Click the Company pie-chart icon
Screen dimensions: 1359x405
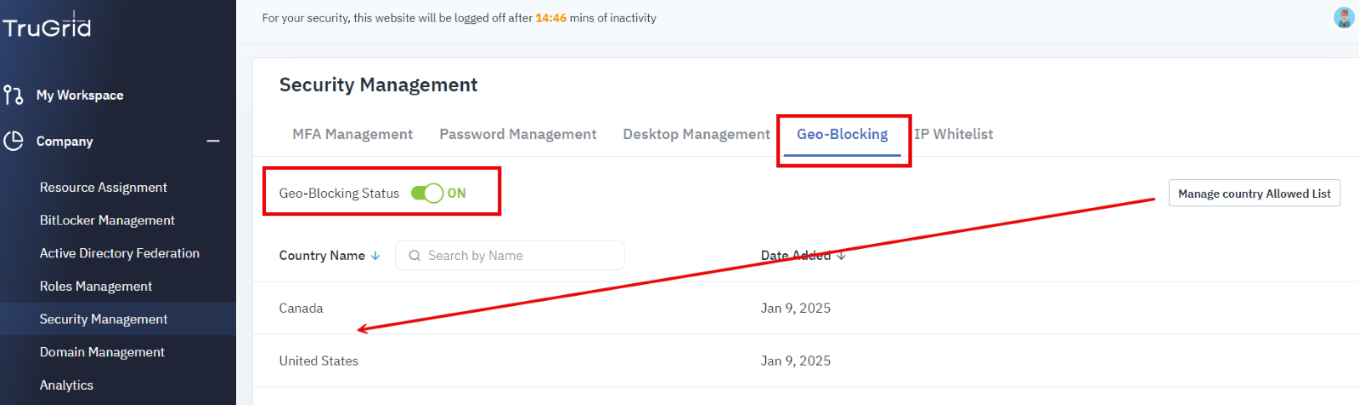click(13, 141)
